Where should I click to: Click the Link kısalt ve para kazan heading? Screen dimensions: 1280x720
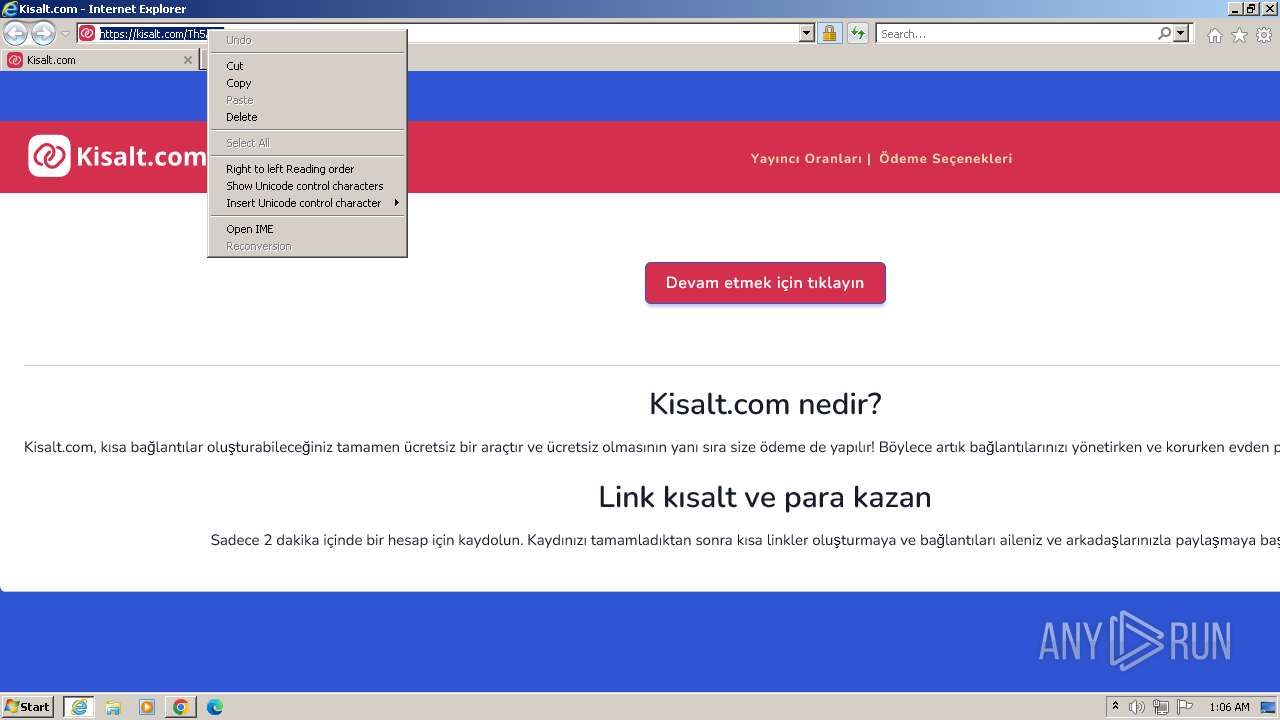coord(765,497)
